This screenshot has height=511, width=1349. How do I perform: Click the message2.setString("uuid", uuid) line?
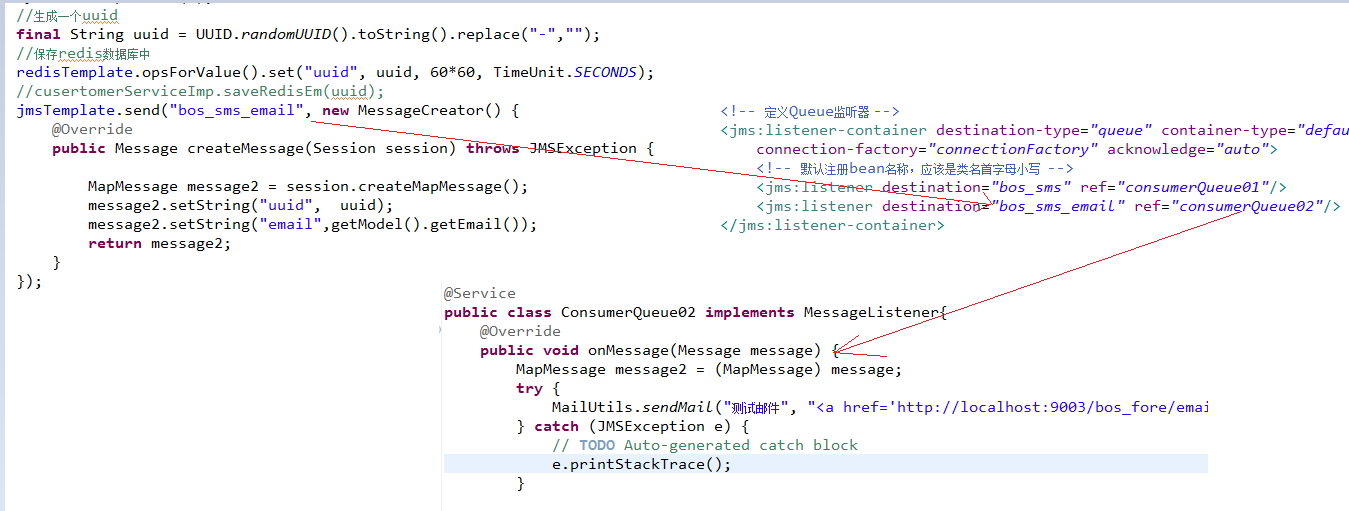tap(241, 205)
